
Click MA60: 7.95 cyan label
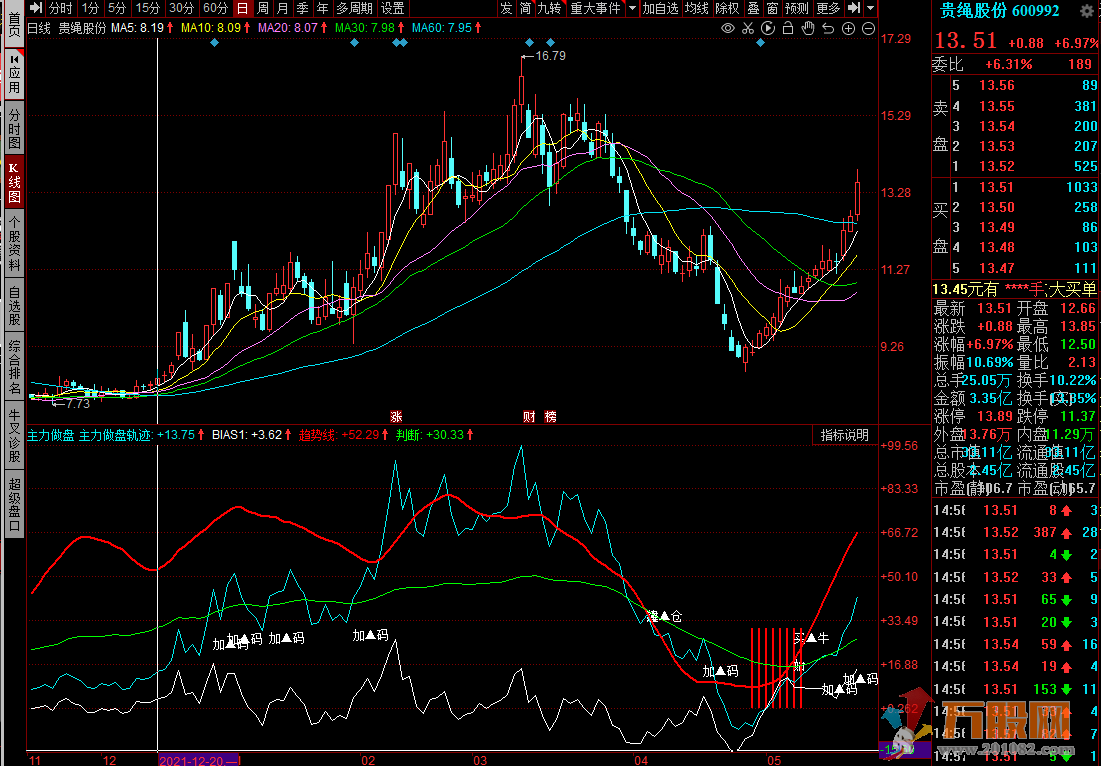[x=447, y=29]
